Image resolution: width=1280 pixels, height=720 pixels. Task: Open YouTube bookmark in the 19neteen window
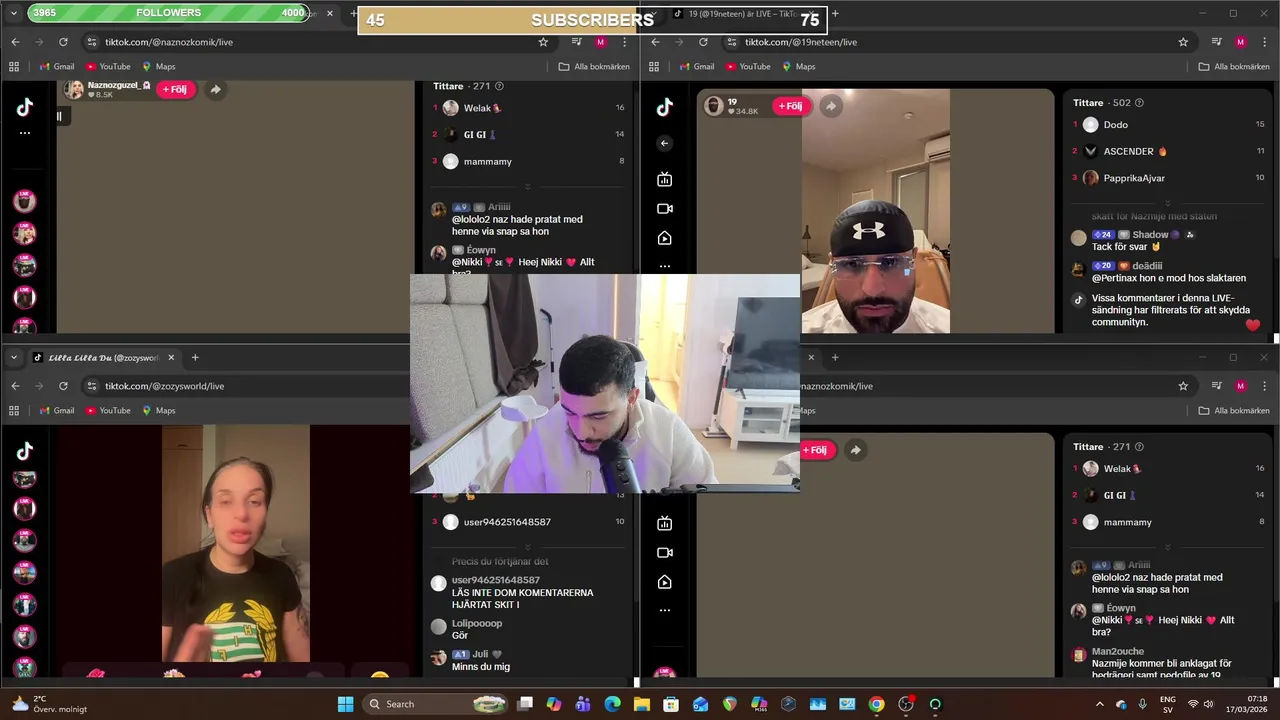(748, 66)
